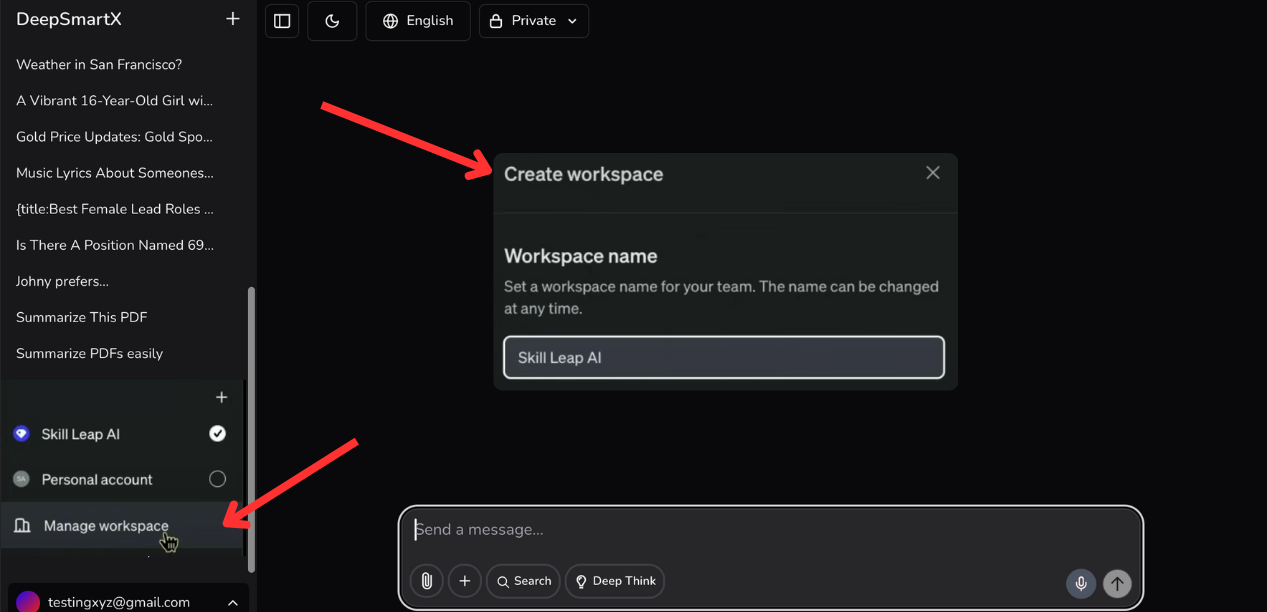Toggle the sidebar panel icon
Image resolution: width=1267 pixels, height=612 pixels.
[282, 21]
